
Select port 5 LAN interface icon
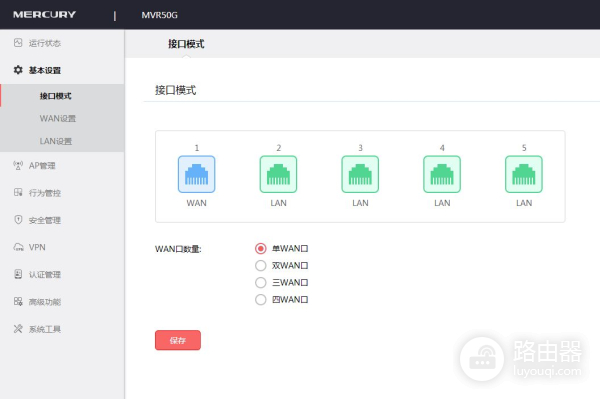524,174
